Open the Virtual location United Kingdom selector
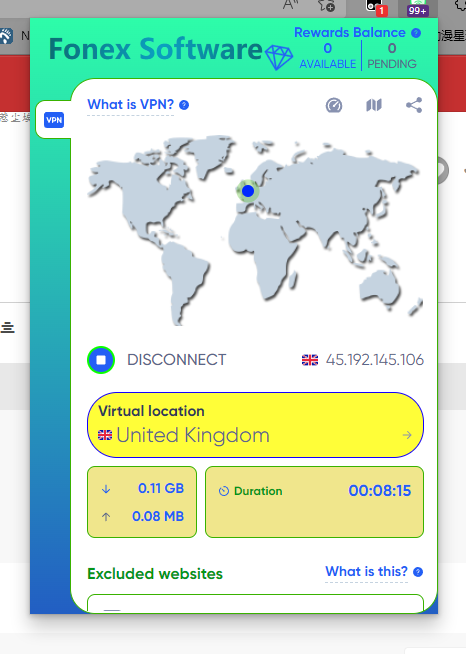The width and height of the screenshot is (466, 654). coord(255,425)
